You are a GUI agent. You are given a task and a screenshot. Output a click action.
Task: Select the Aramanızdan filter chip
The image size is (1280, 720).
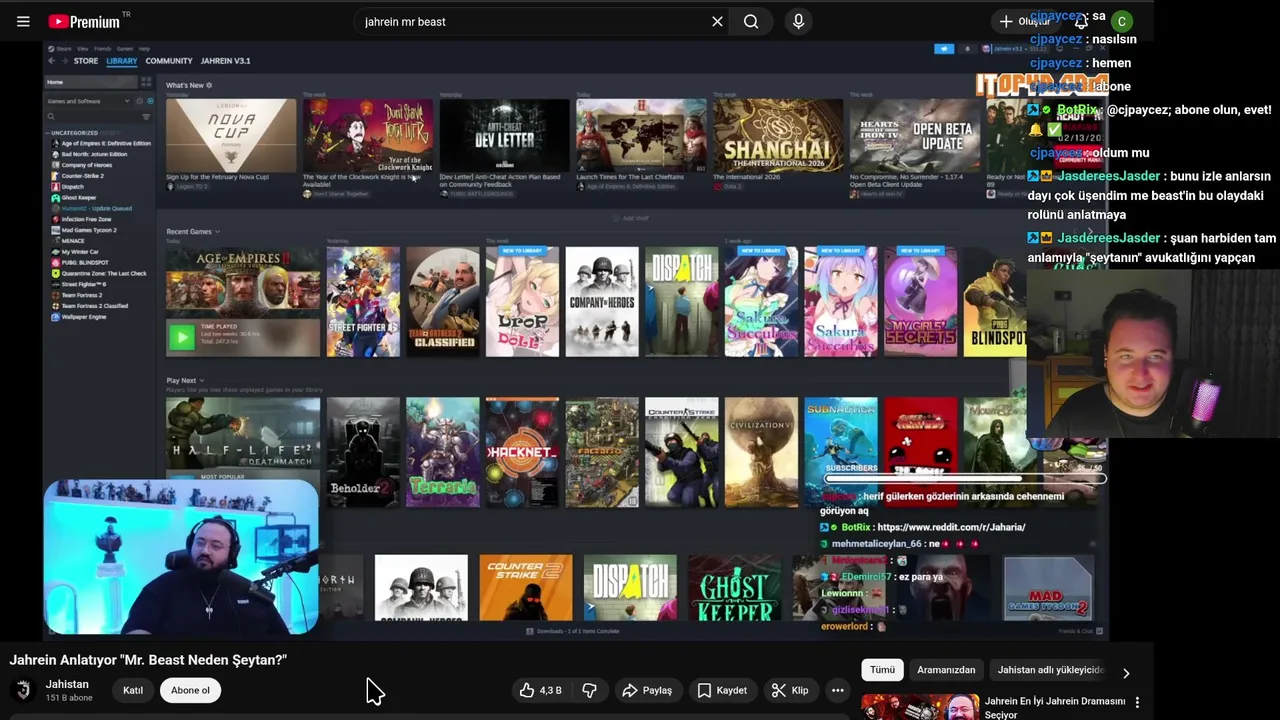[946, 670]
